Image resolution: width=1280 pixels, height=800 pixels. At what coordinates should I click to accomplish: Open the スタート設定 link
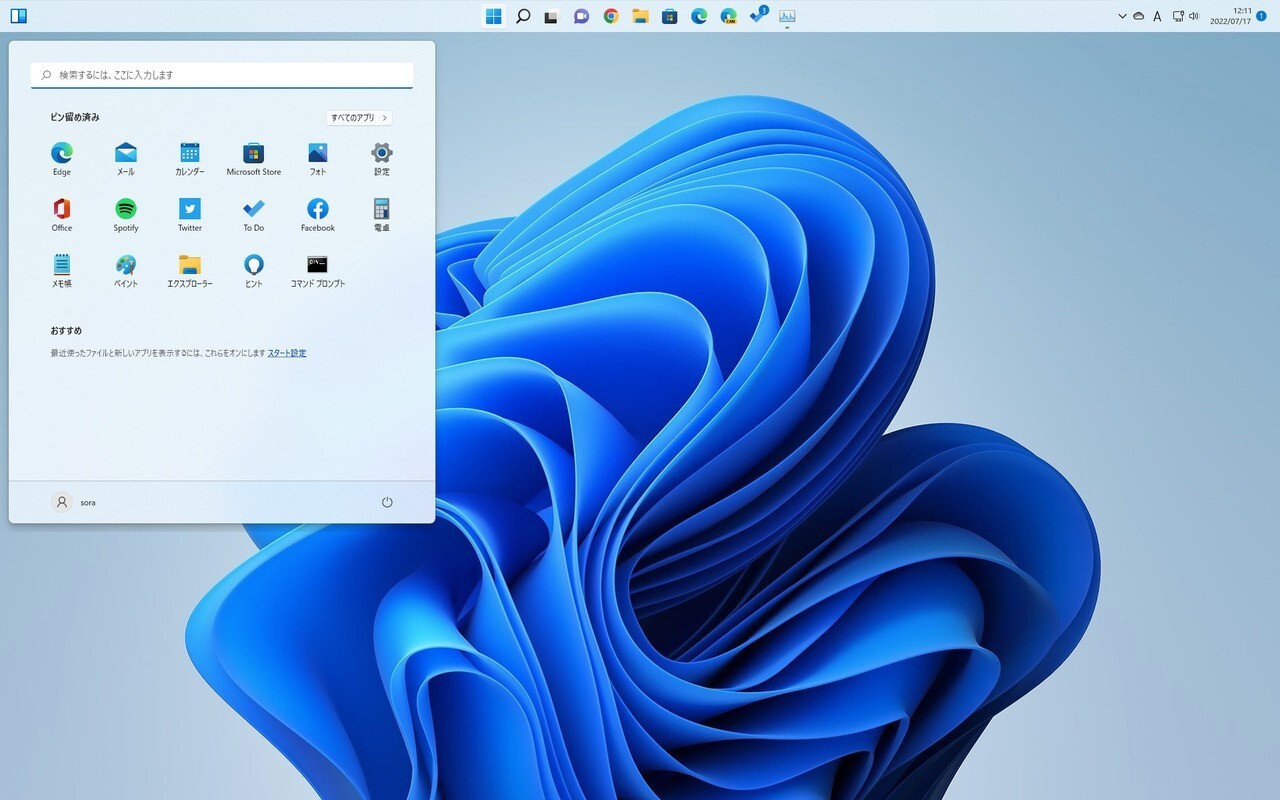point(287,353)
